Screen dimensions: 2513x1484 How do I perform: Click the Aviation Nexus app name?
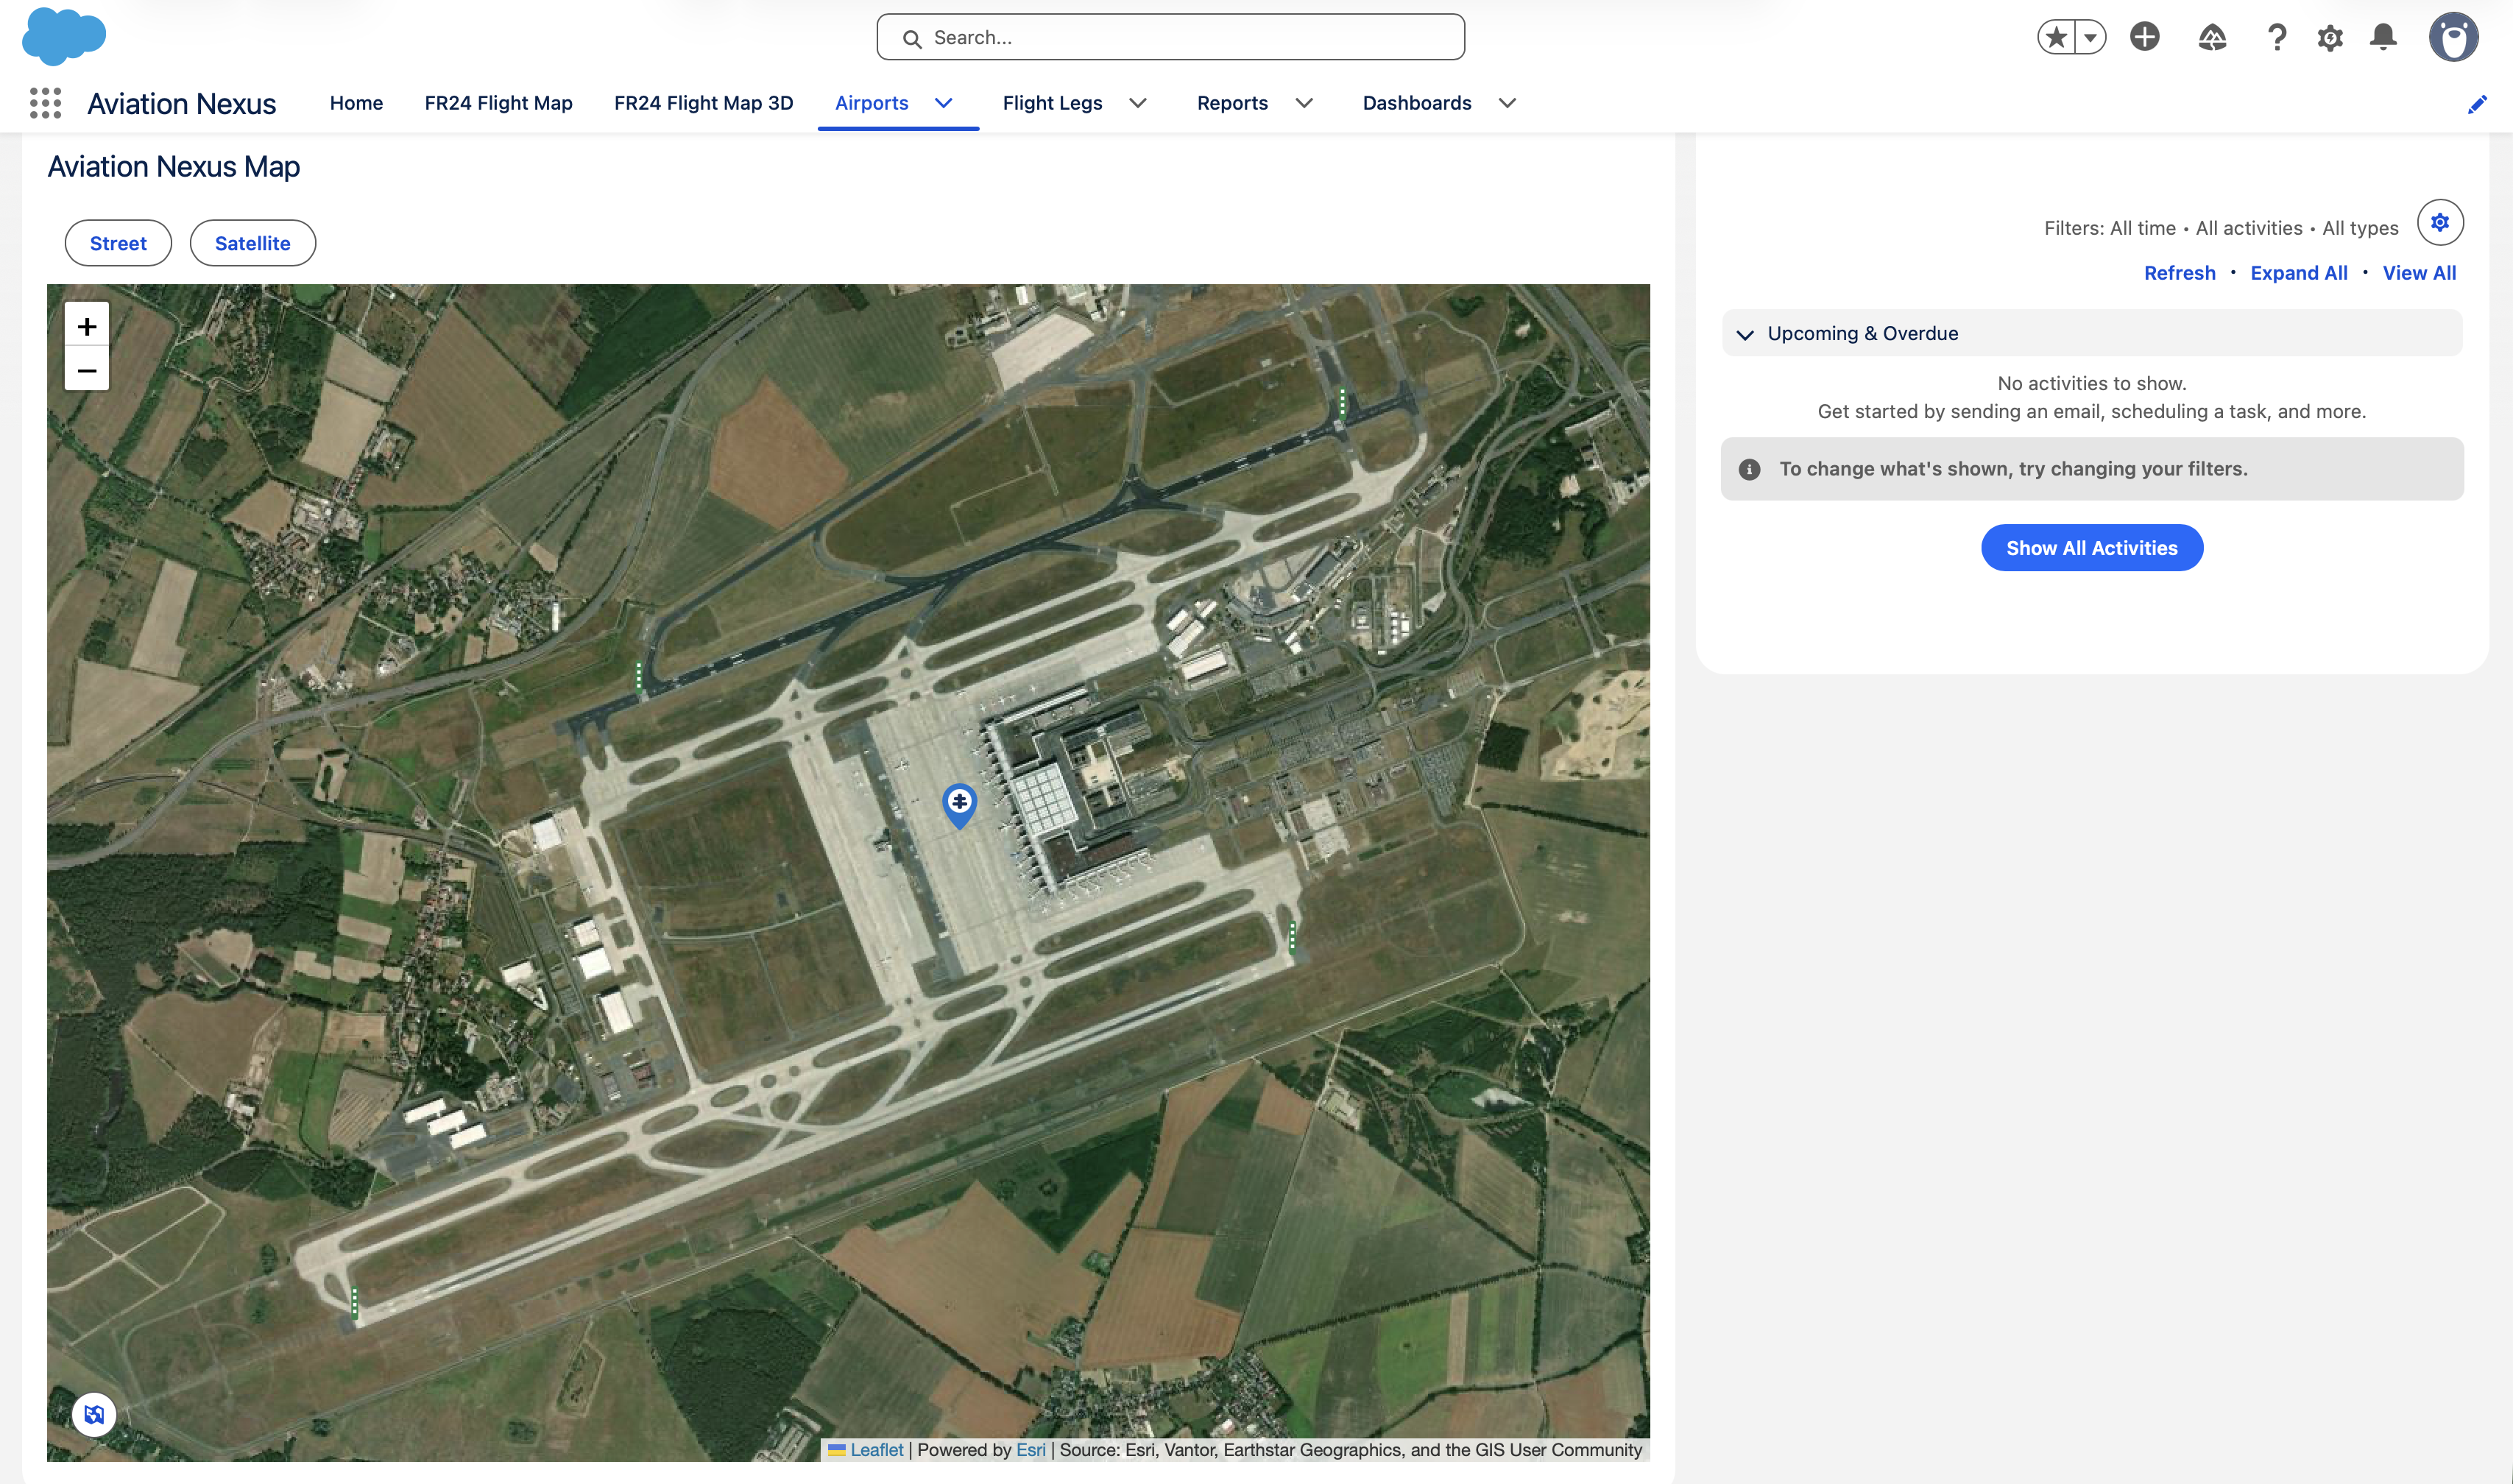[181, 103]
